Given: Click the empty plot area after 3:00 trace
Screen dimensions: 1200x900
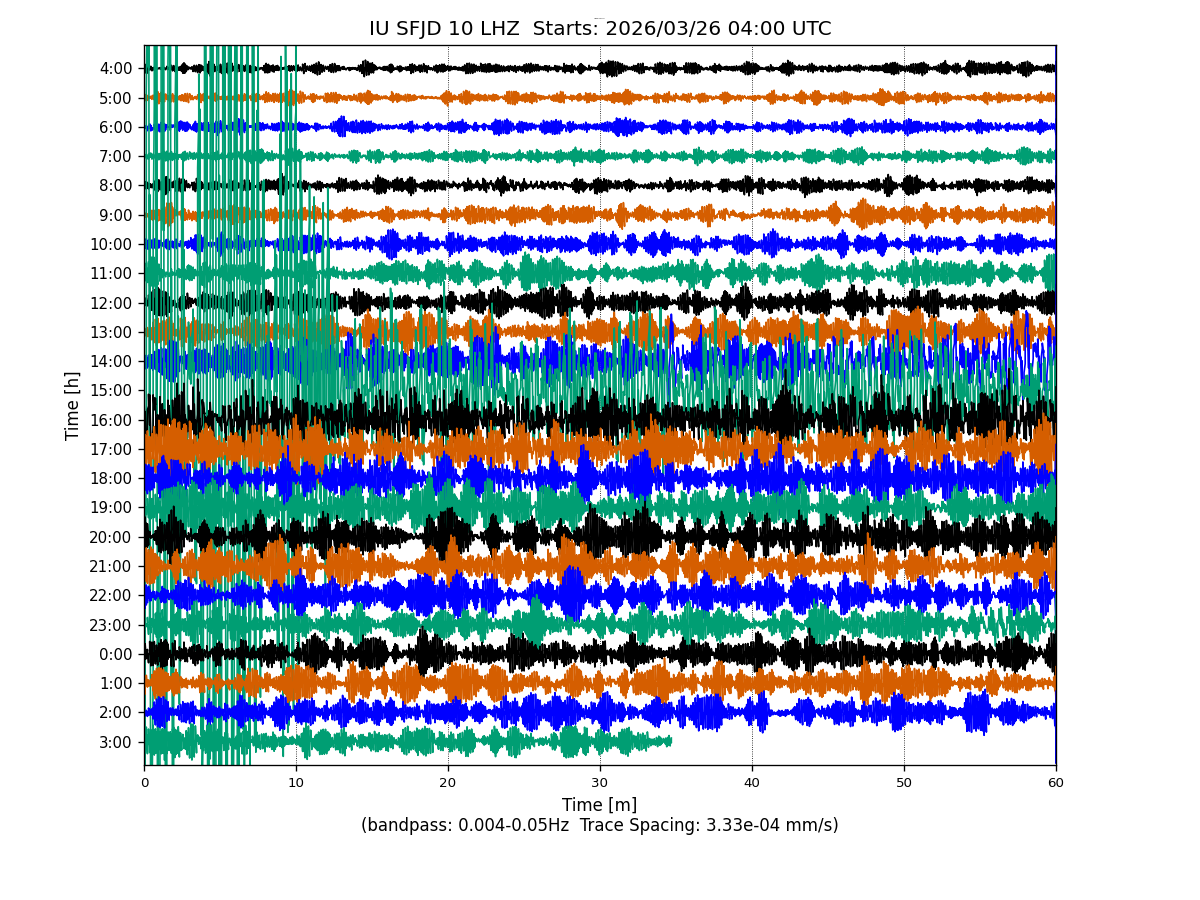Looking at the screenshot, I should click(860, 745).
